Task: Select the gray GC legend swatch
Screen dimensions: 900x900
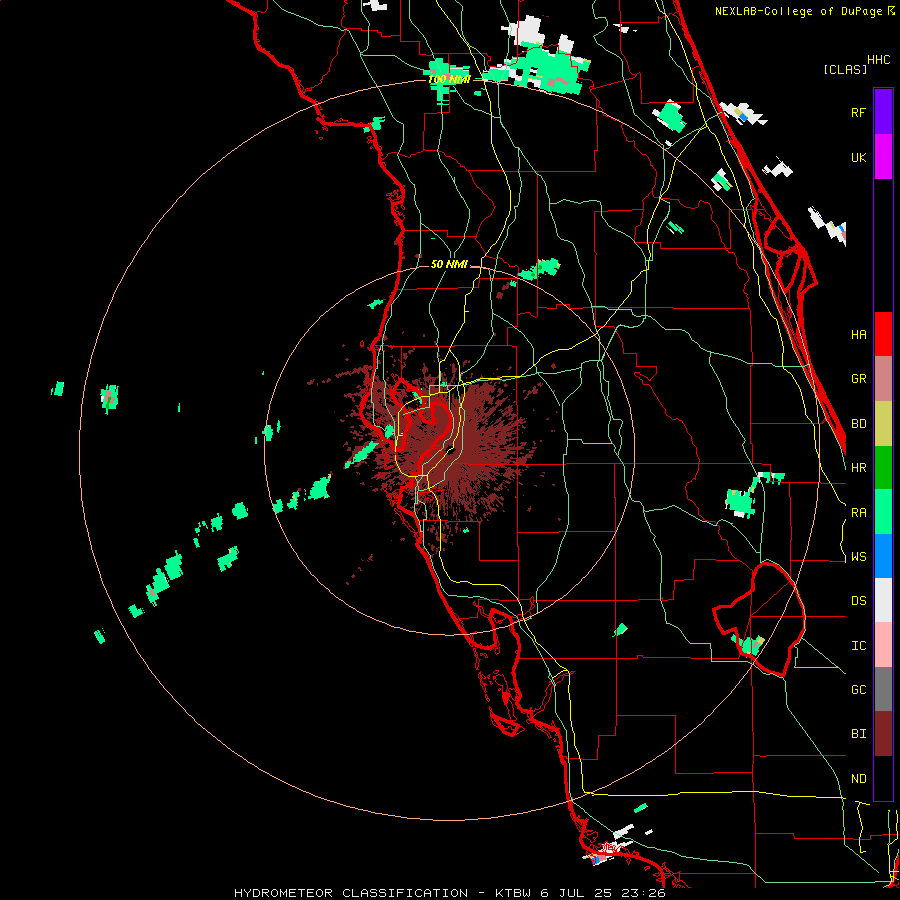Action: pyautogui.click(x=883, y=689)
